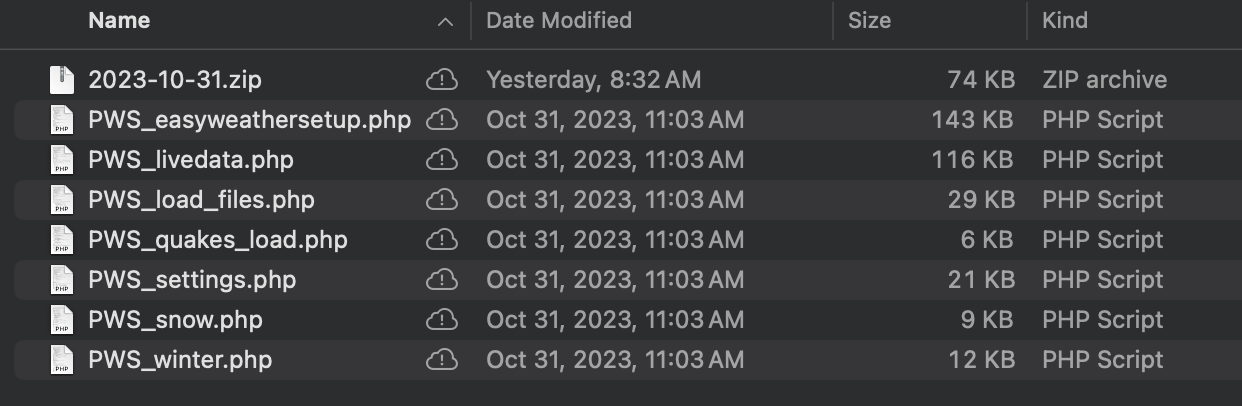The height and width of the screenshot is (406, 1242).
Task: Toggle sort order via Name column arrow
Action: (x=446, y=21)
